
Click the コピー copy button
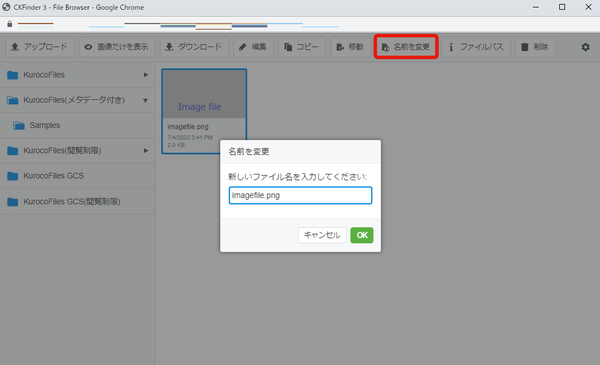point(302,47)
